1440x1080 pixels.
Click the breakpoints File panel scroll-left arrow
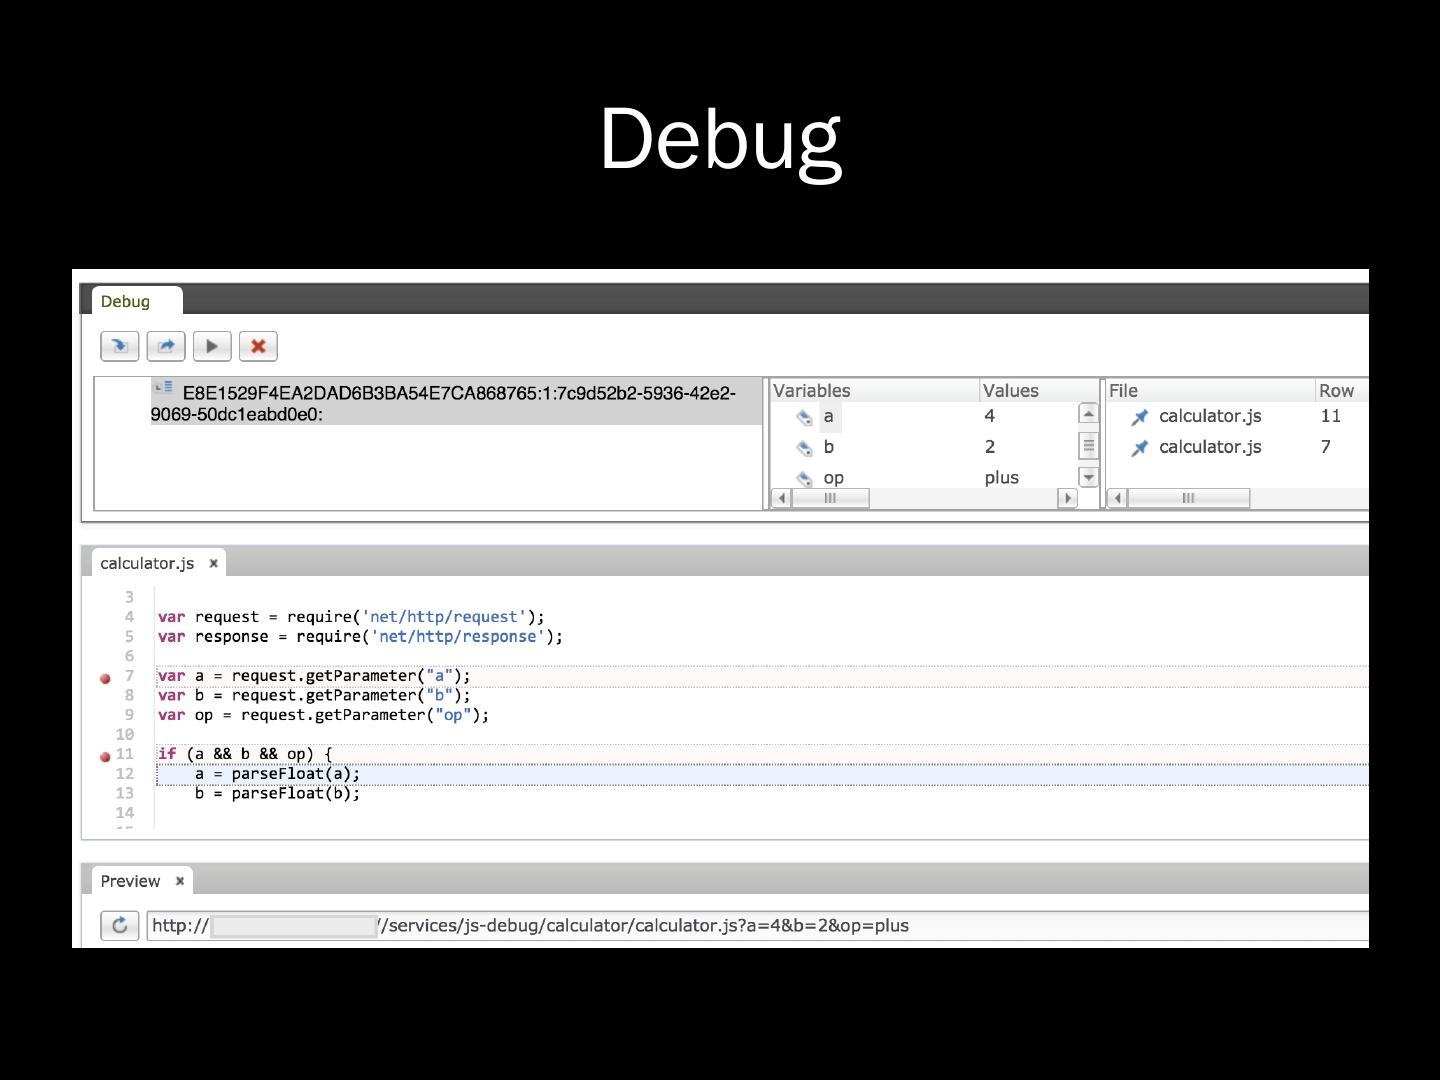pyautogui.click(x=1118, y=498)
